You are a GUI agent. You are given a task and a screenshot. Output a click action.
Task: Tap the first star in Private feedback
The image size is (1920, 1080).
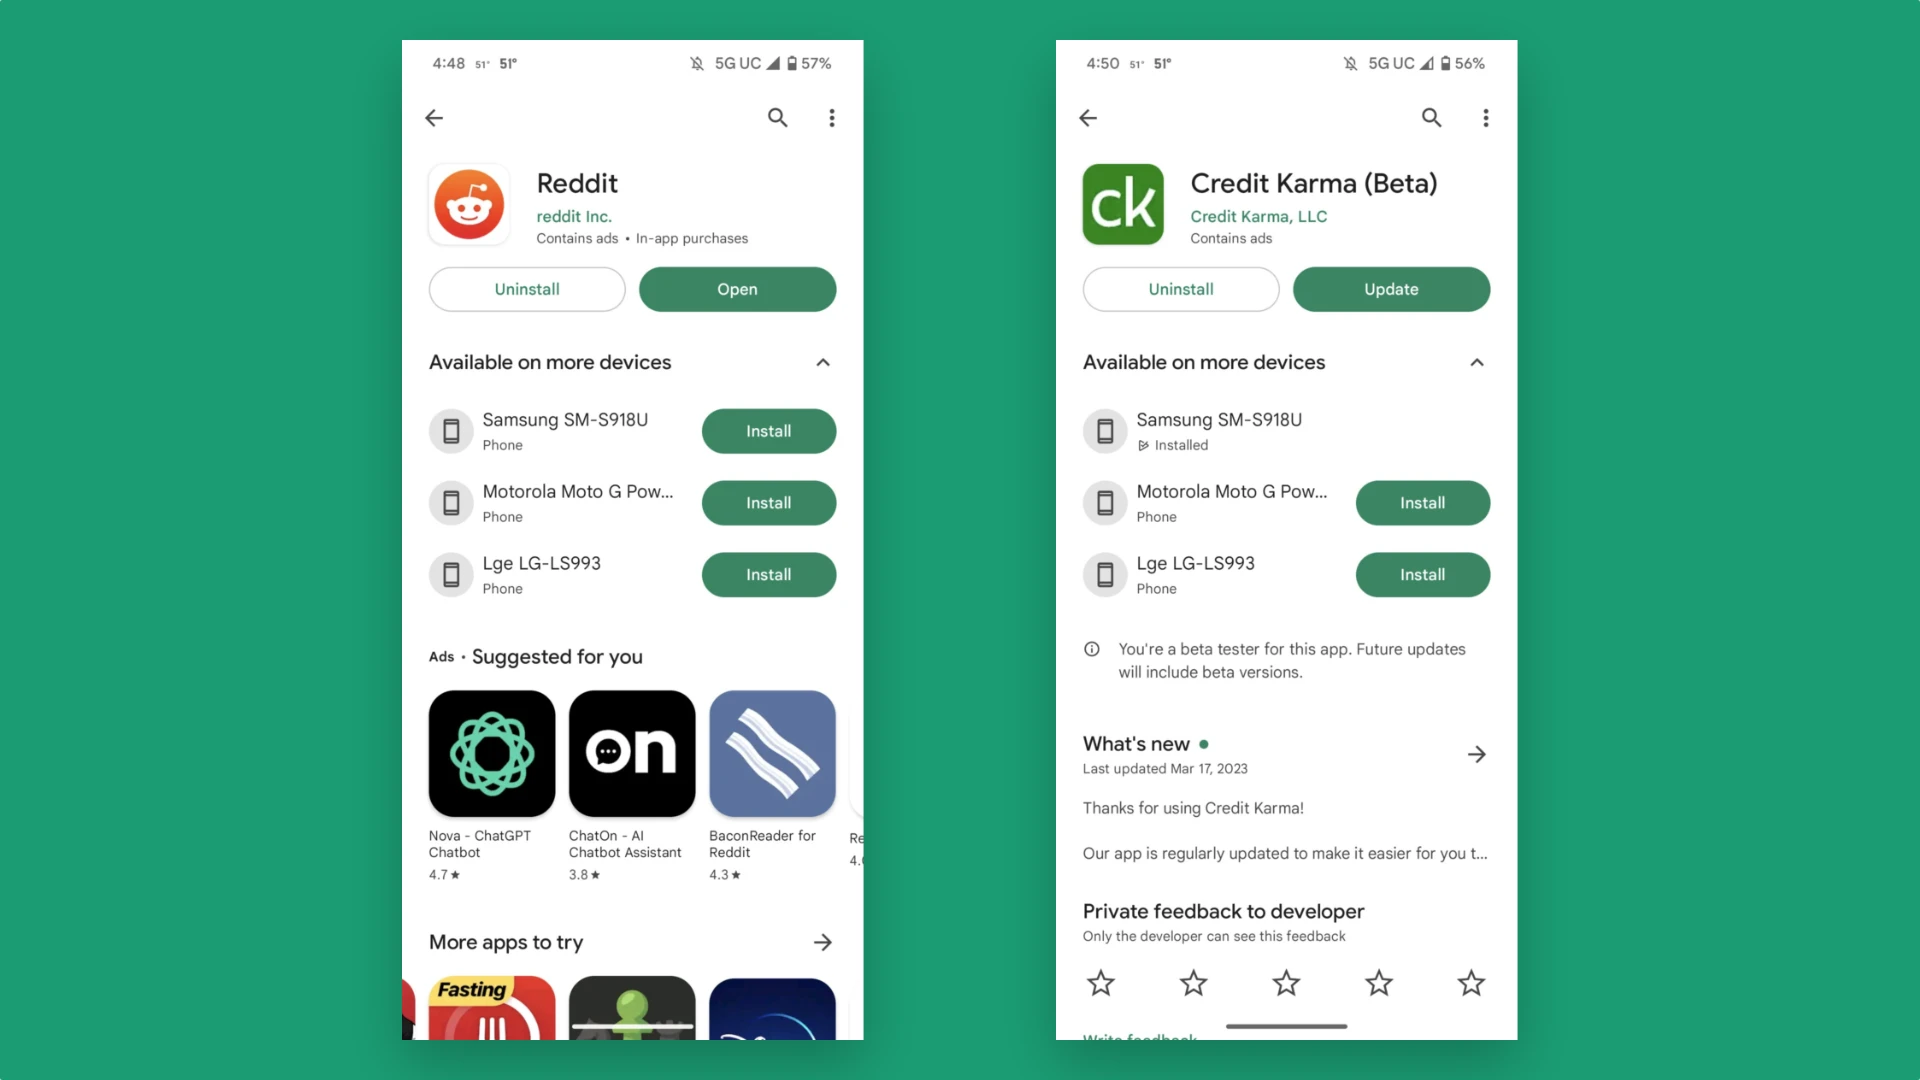pos(1100,984)
